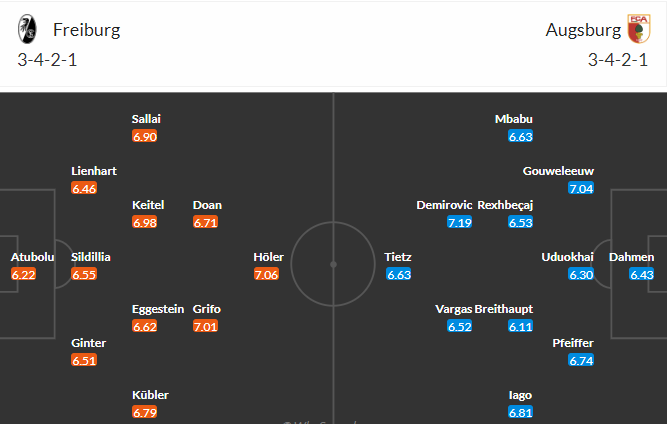The height and width of the screenshot is (424, 668).
Task: Choose player Doan on the pitch
Action: 207,205
